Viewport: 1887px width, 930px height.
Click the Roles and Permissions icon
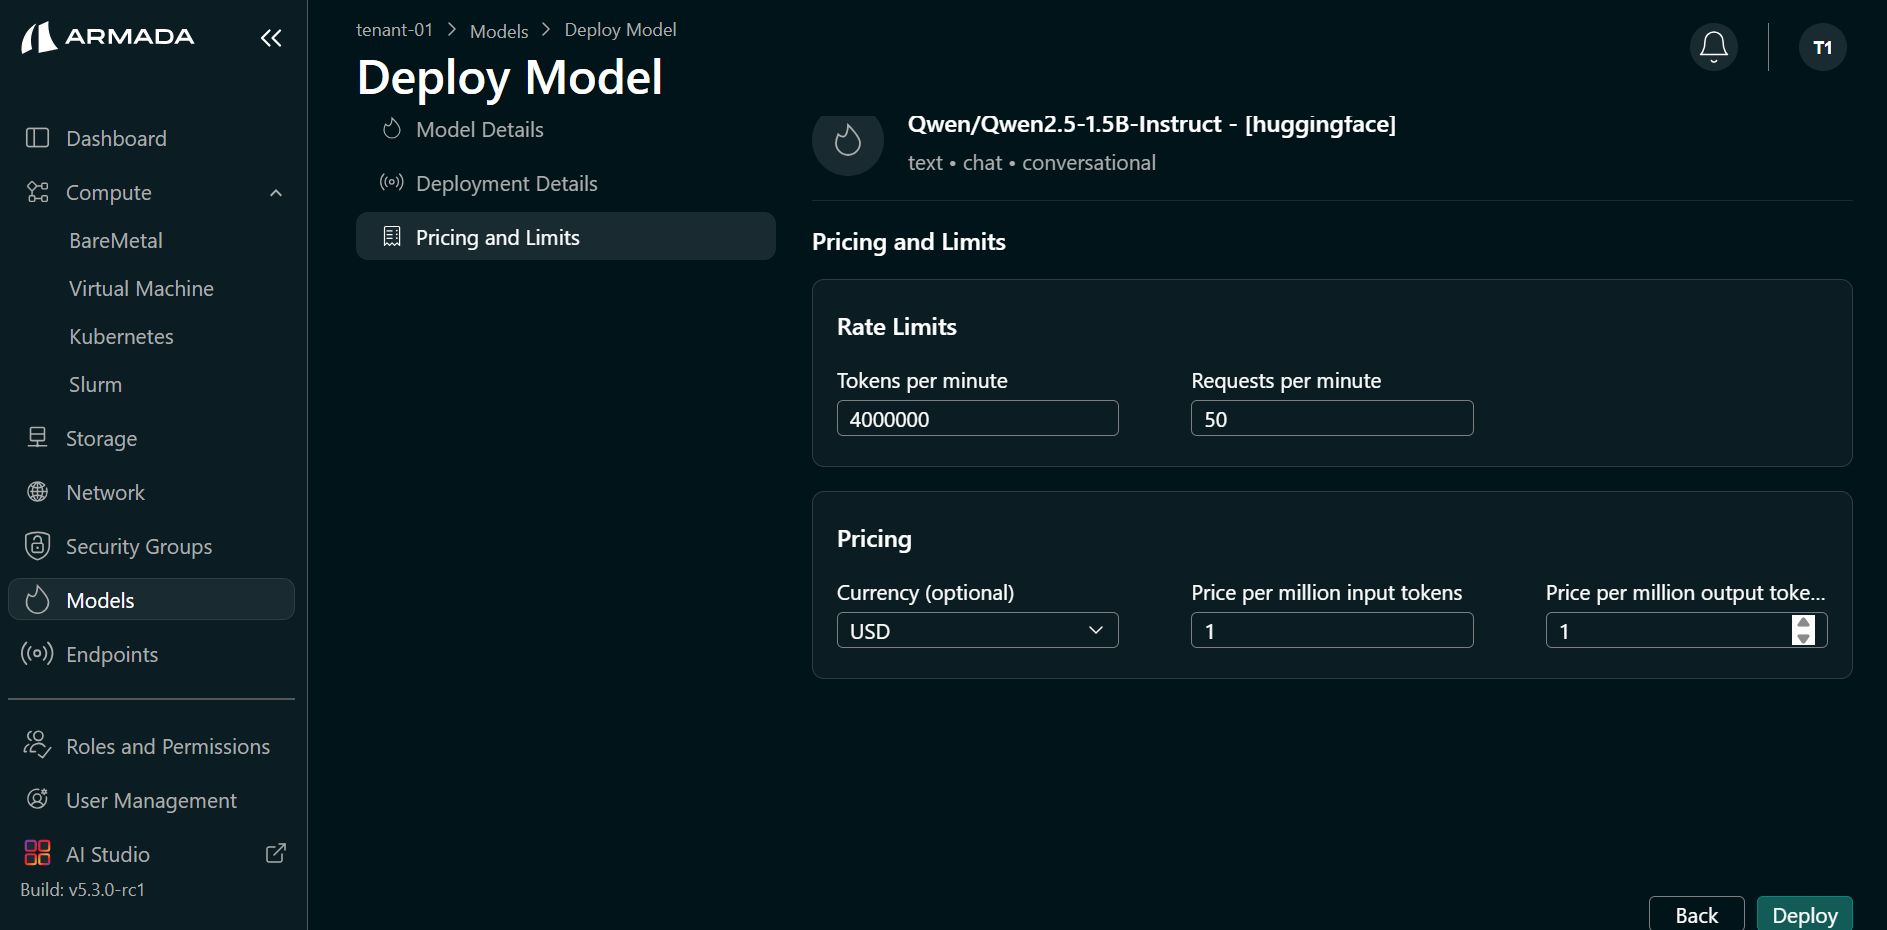pos(37,745)
